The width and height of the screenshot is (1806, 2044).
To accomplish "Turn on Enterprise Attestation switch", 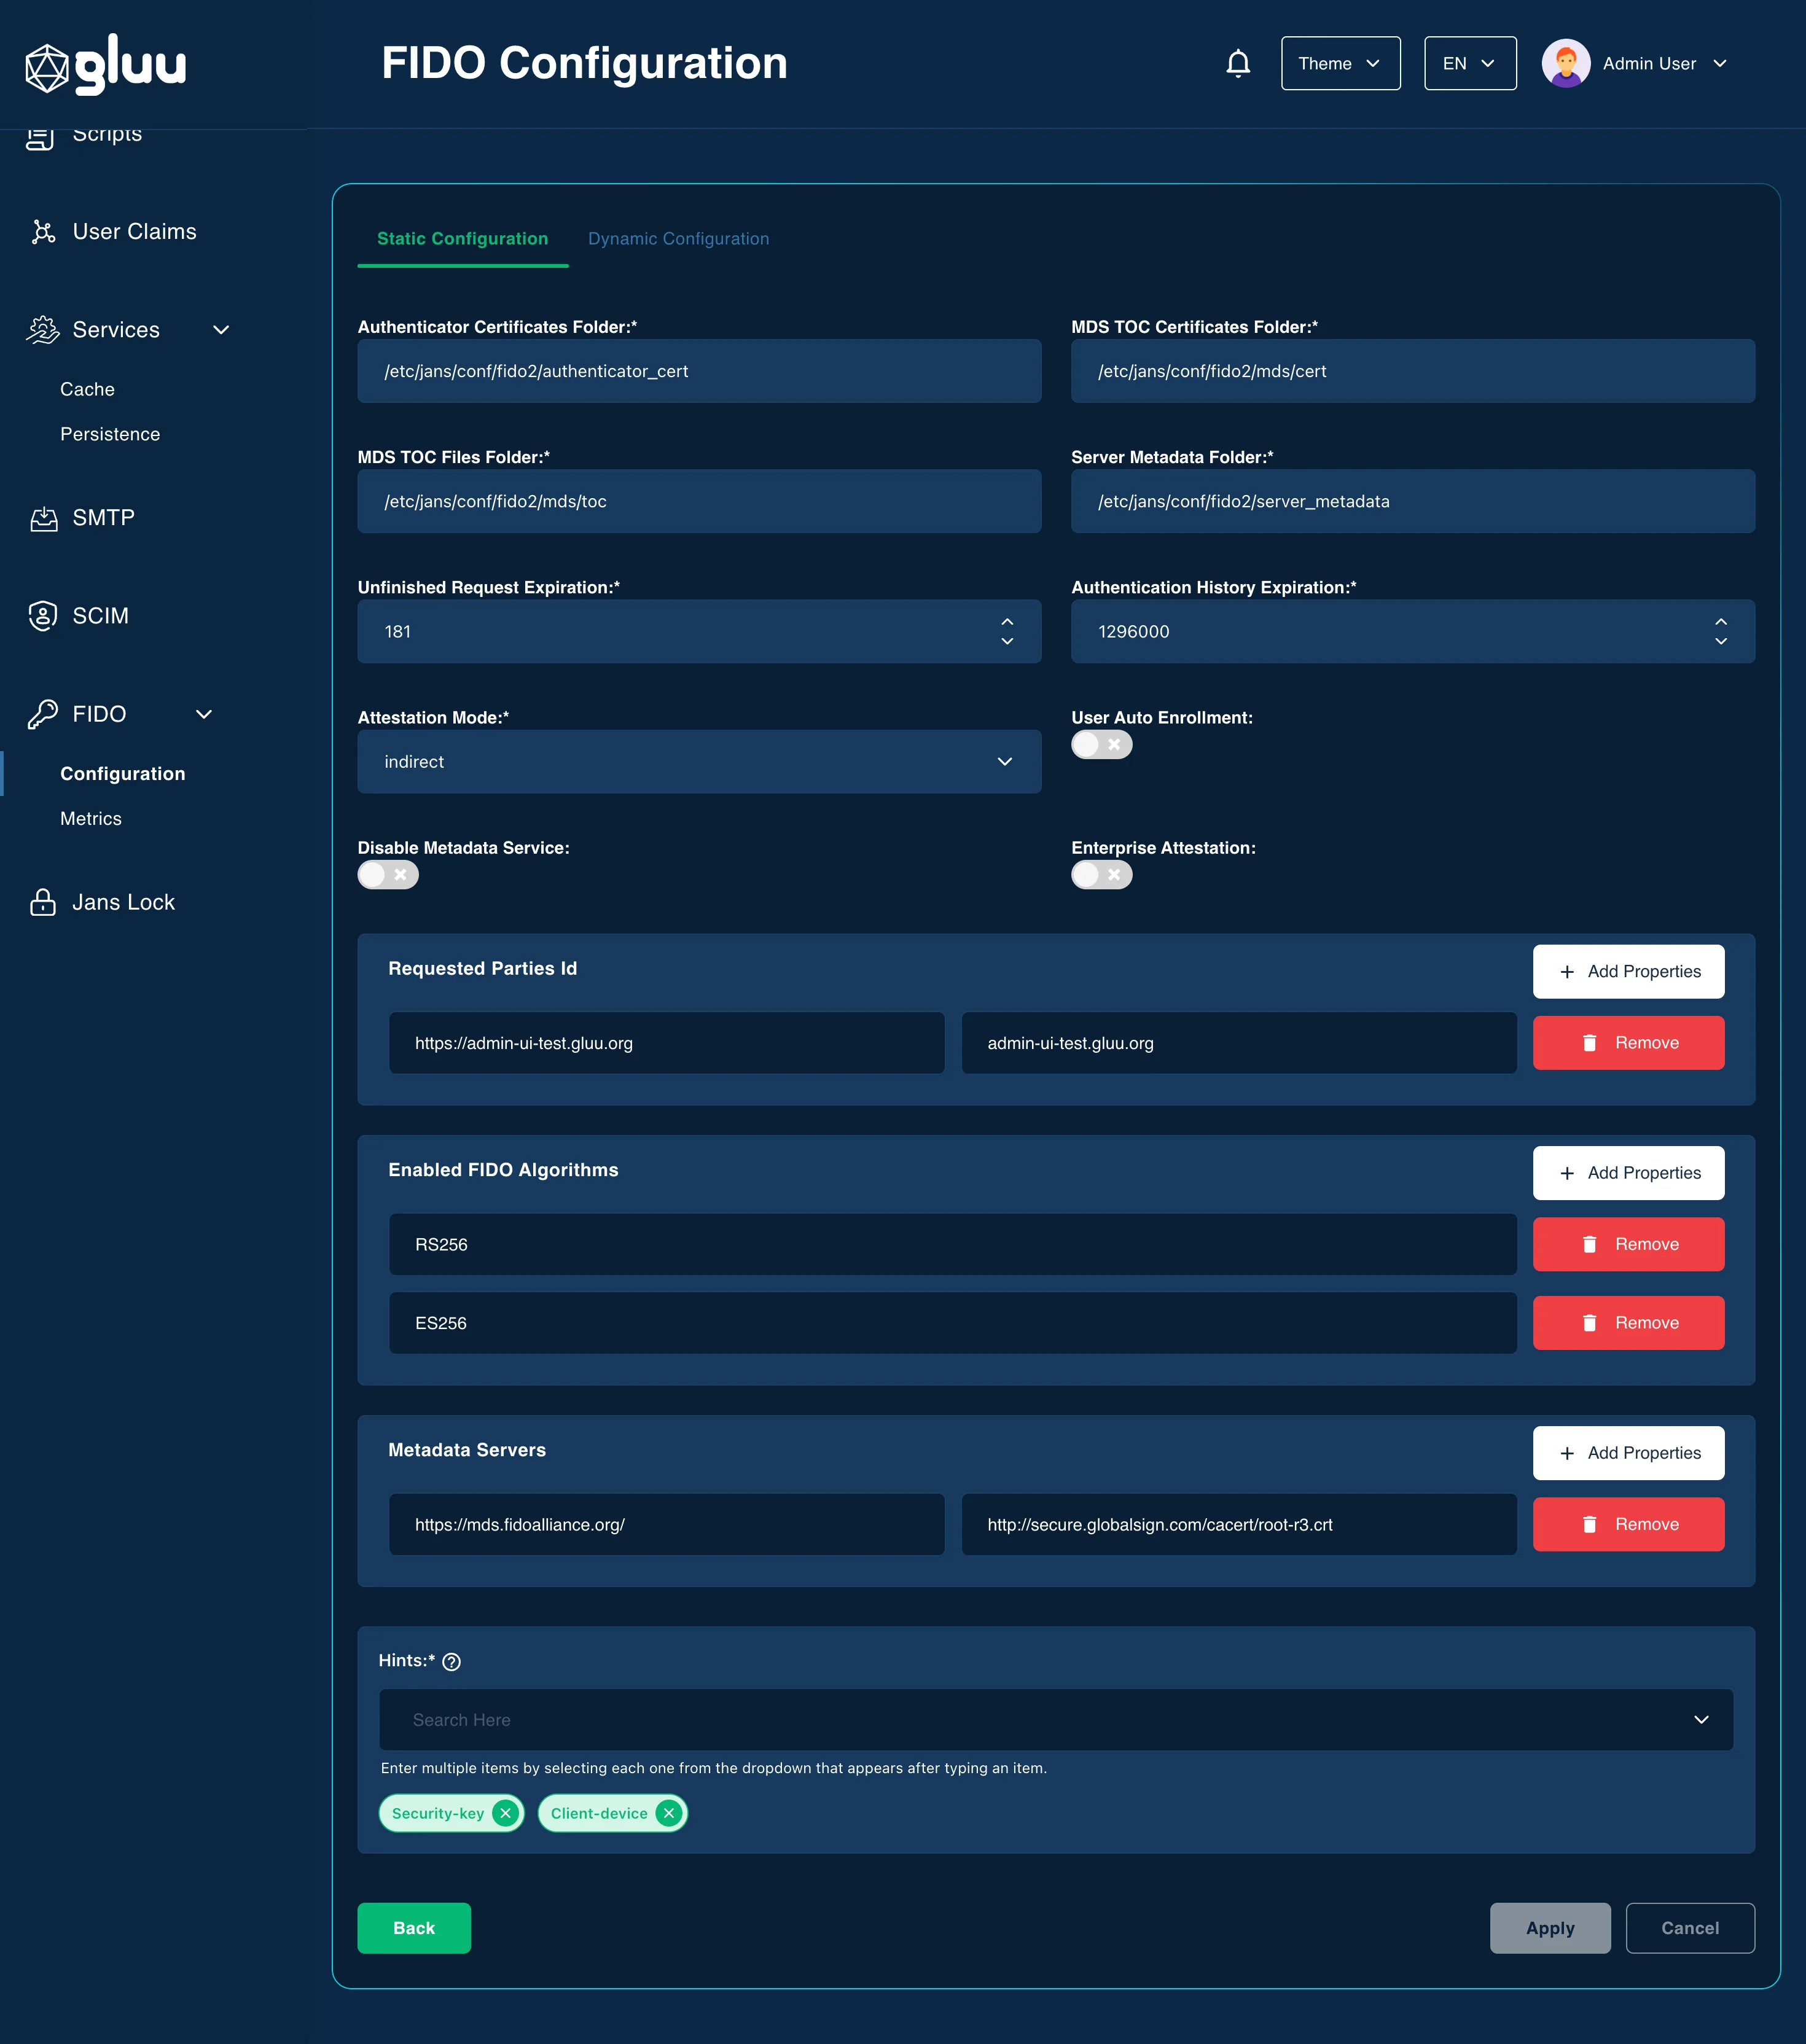I will pyautogui.click(x=1101, y=875).
